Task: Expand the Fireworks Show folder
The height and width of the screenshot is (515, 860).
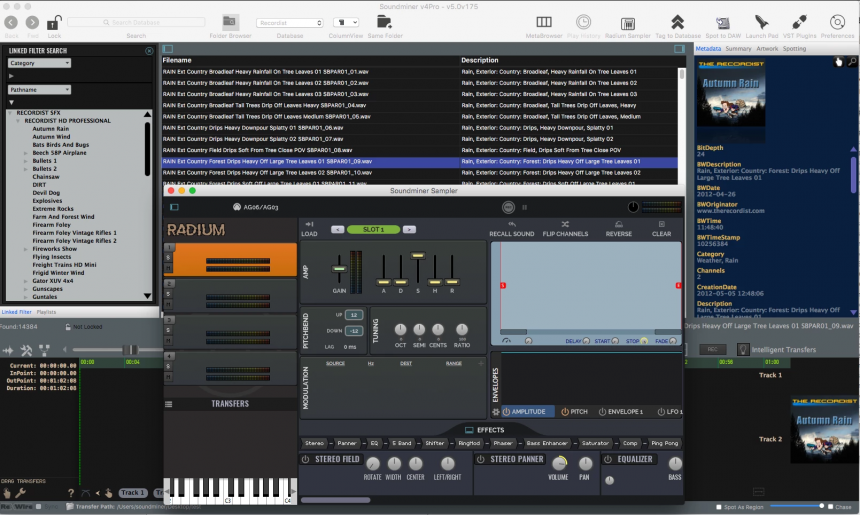Action: click(x=26, y=249)
